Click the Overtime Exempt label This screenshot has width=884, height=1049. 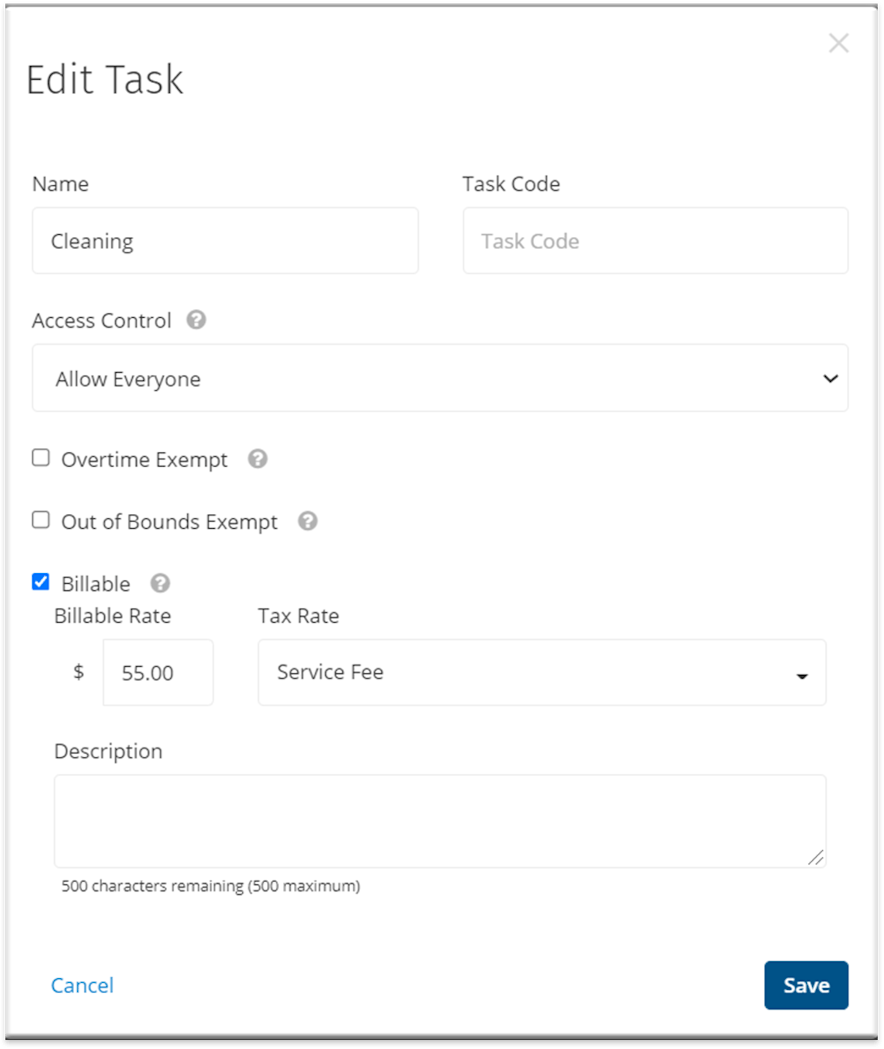click(x=145, y=460)
